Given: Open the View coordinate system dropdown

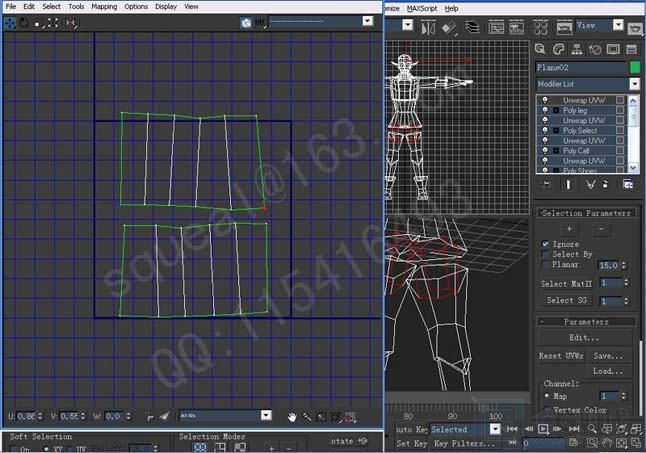Looking at the screenshot, I should tap(618, 26).
